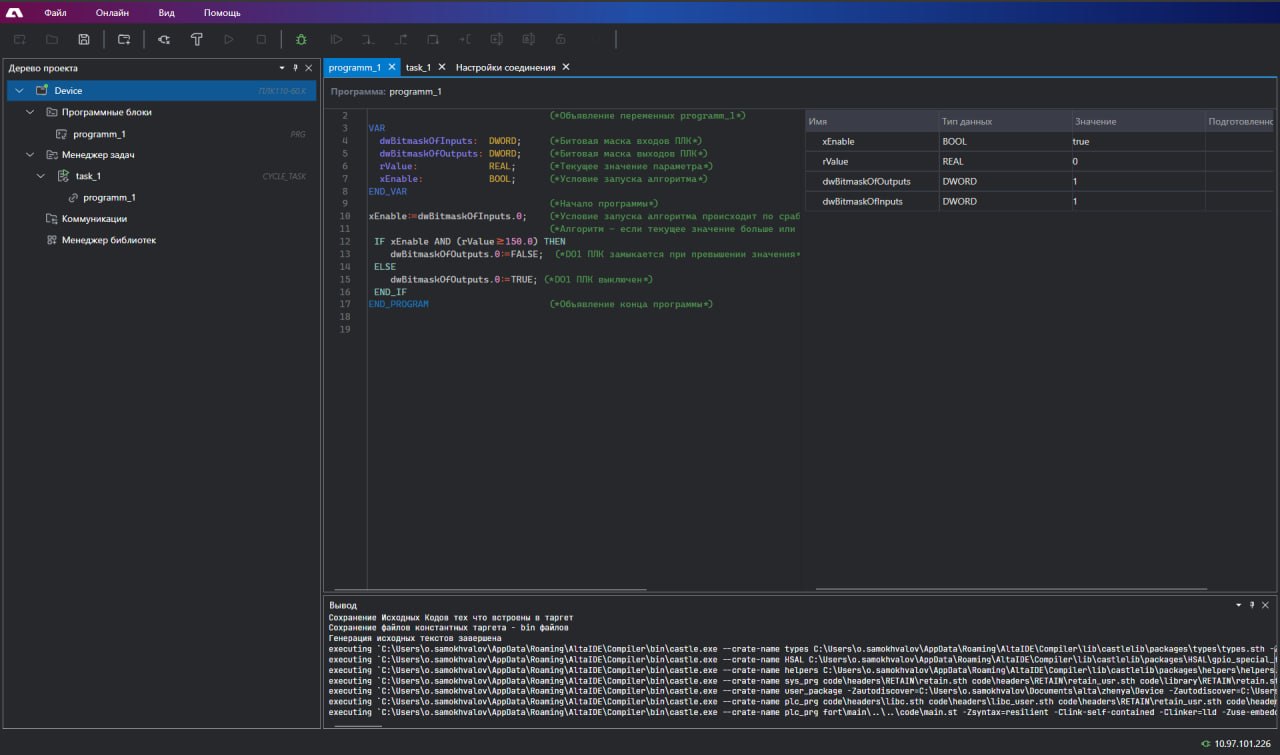Select Менеджер библиотек in project tree
Screen dimensions: 1280x755
(109, 240)
